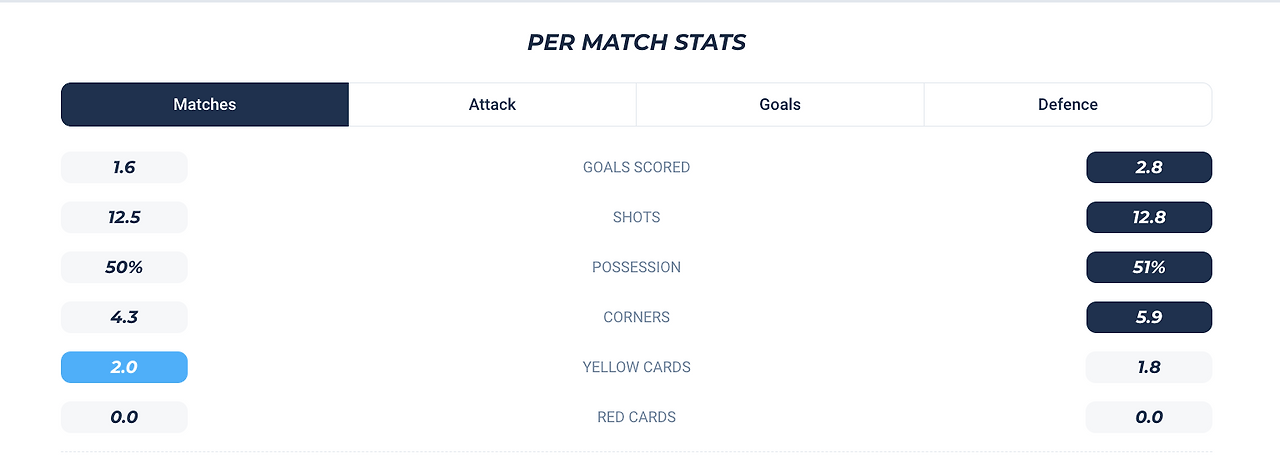Viewport: 1280px width, 458px height.
Task: Click the 2.8 goals scored badge
Action: [x=1149, y=167]
